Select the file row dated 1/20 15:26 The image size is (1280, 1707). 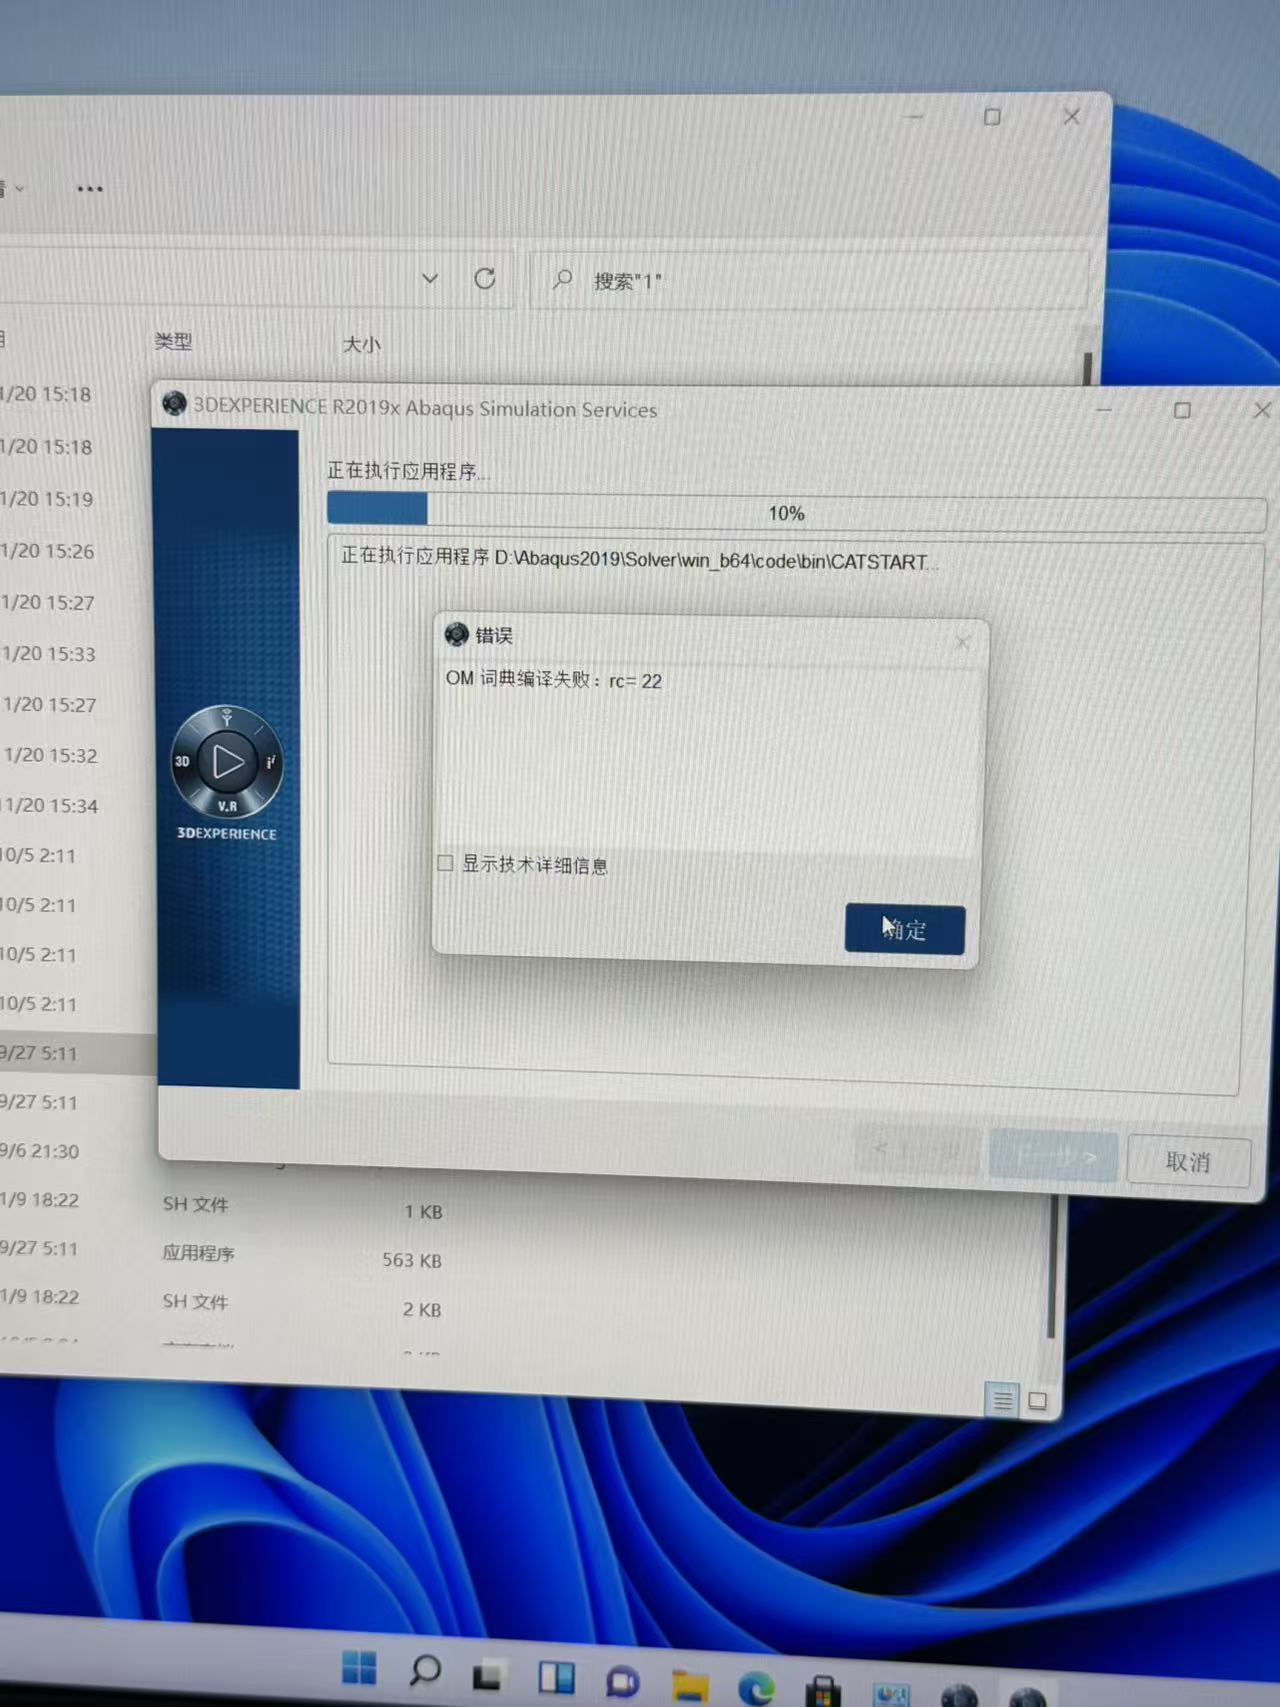pyautogui.click(x=48, y=551)
